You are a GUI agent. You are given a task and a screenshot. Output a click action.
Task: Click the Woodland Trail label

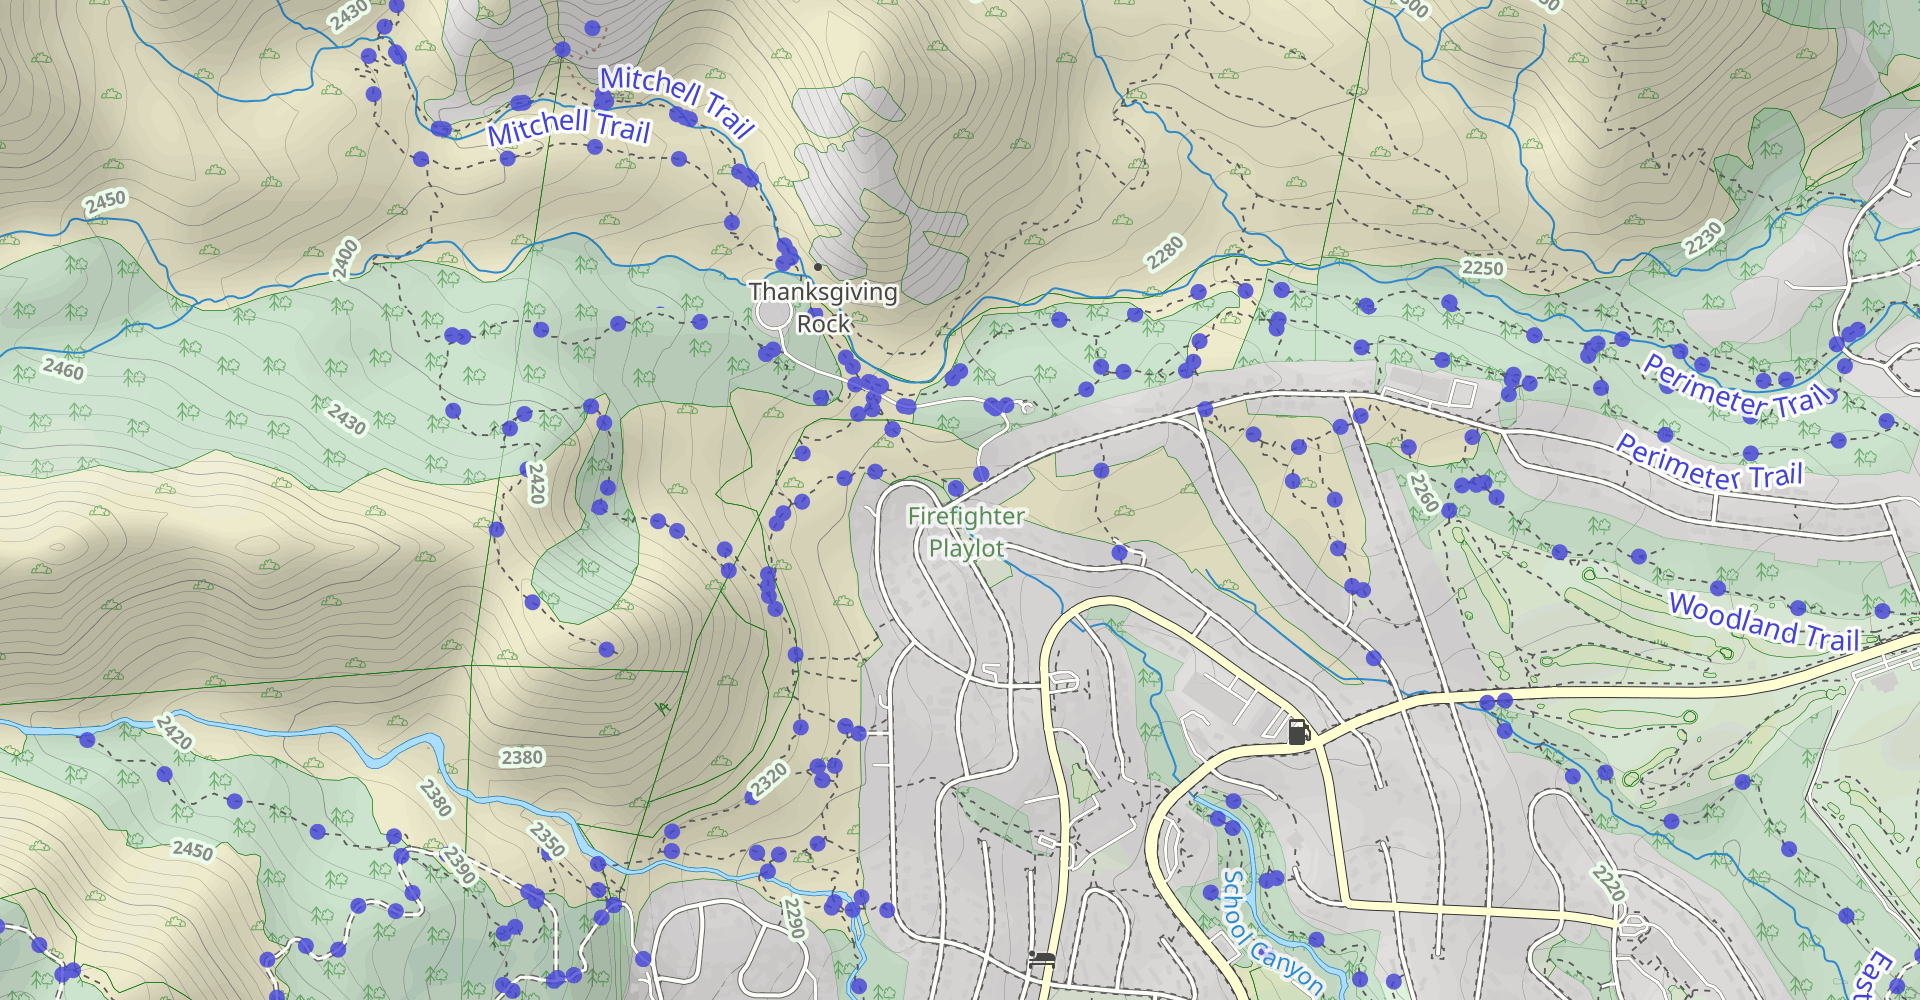tap(1764, 622)
